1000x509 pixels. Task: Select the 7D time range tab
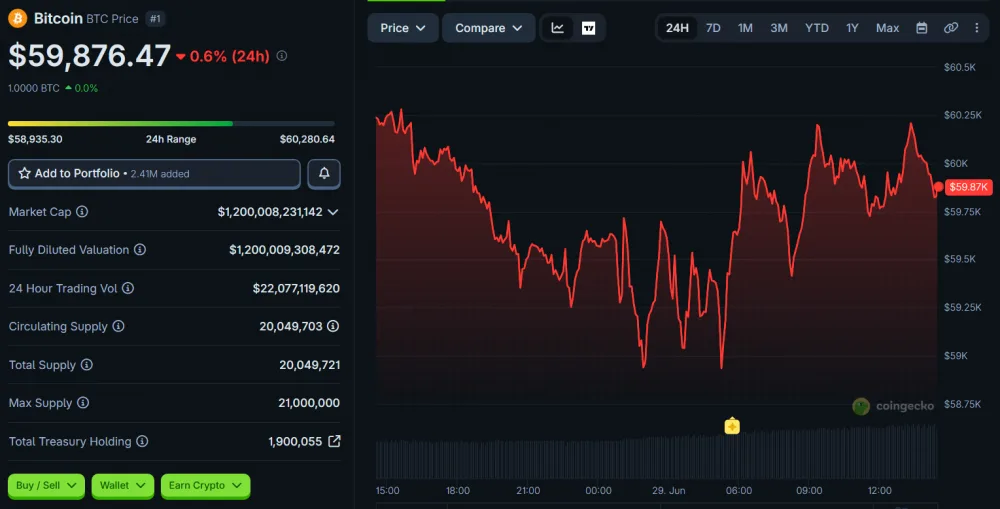(x=713, y=28)
